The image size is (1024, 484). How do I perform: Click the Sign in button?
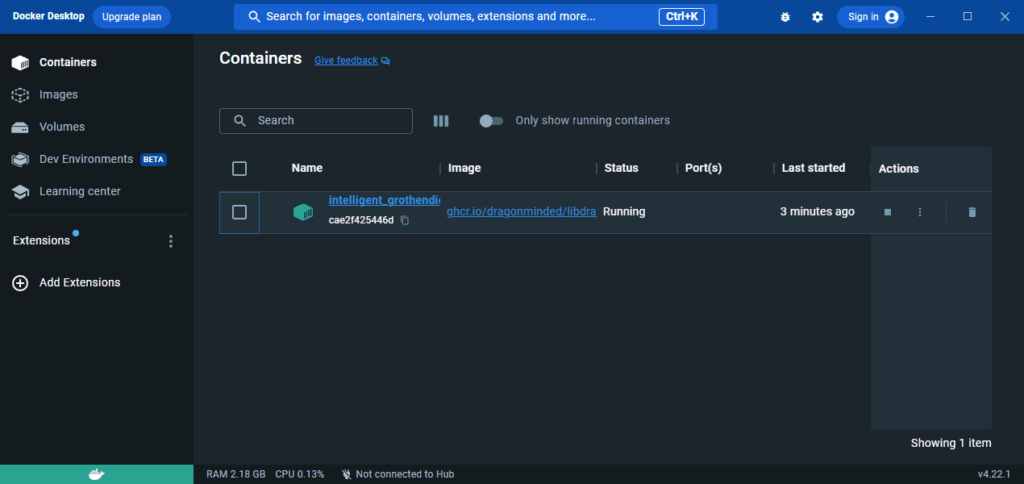click(871, 17)
